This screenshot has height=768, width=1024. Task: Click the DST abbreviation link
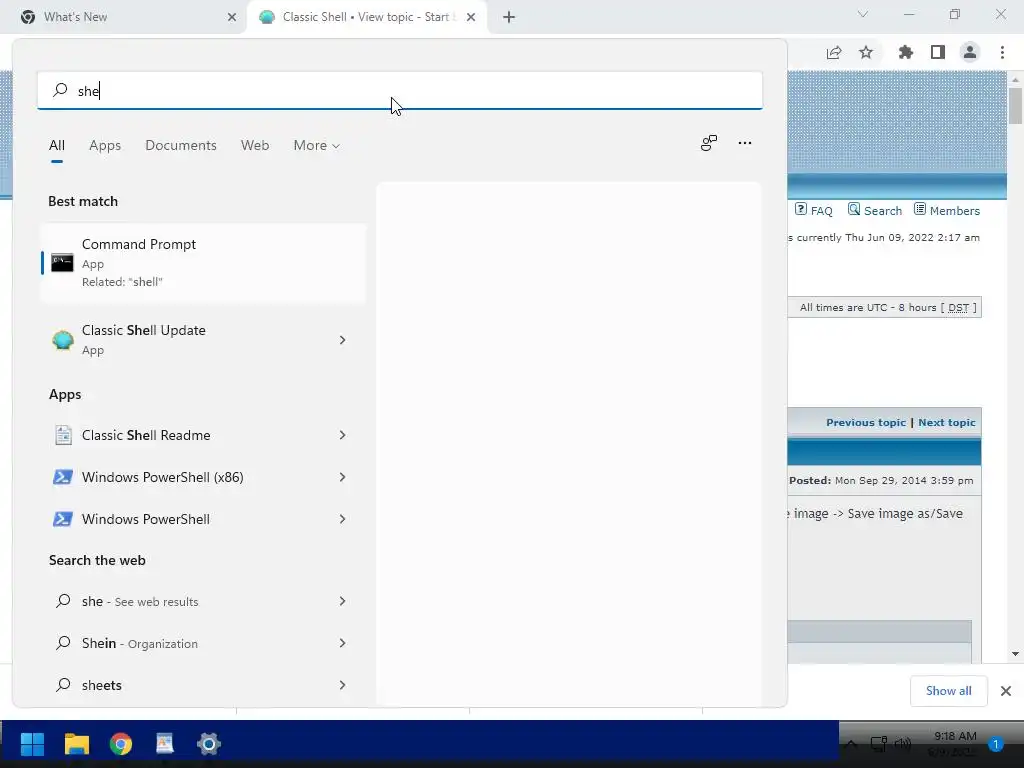(958, 308)
